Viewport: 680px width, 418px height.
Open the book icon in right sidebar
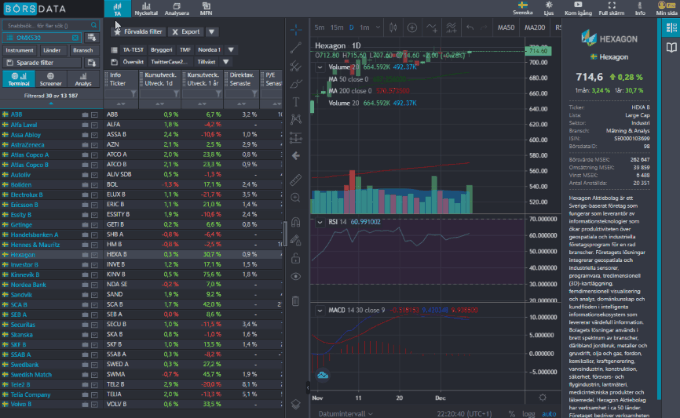(x=671, y=47)
